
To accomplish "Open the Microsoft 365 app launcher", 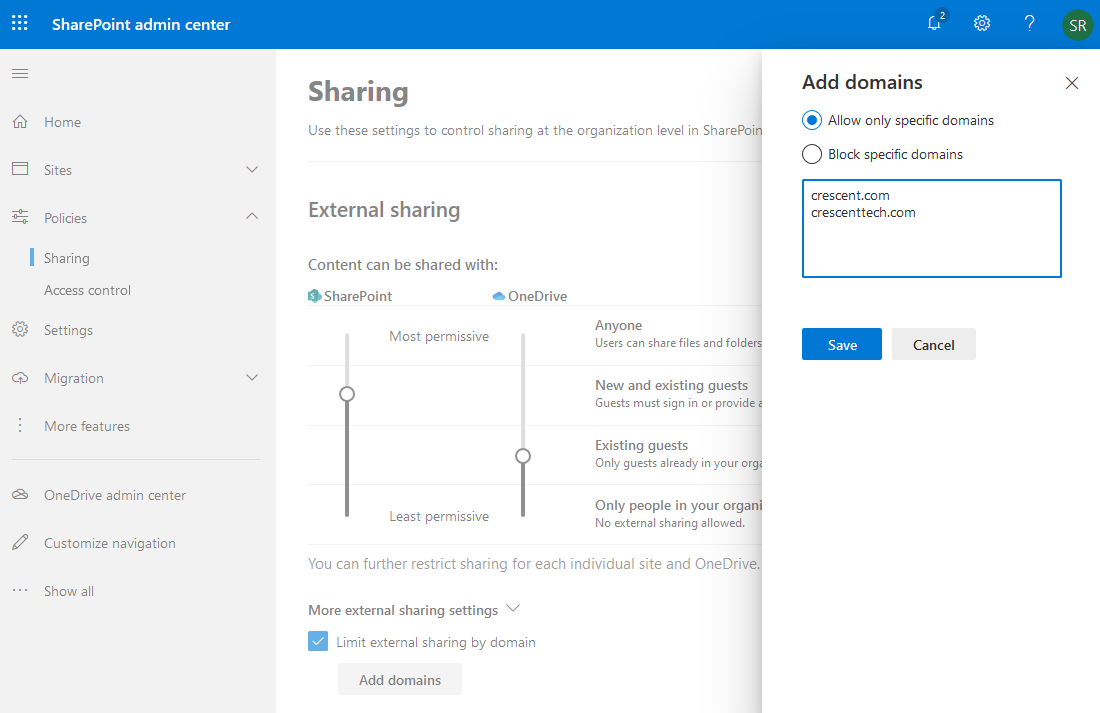I will click(x=19, y=23).
